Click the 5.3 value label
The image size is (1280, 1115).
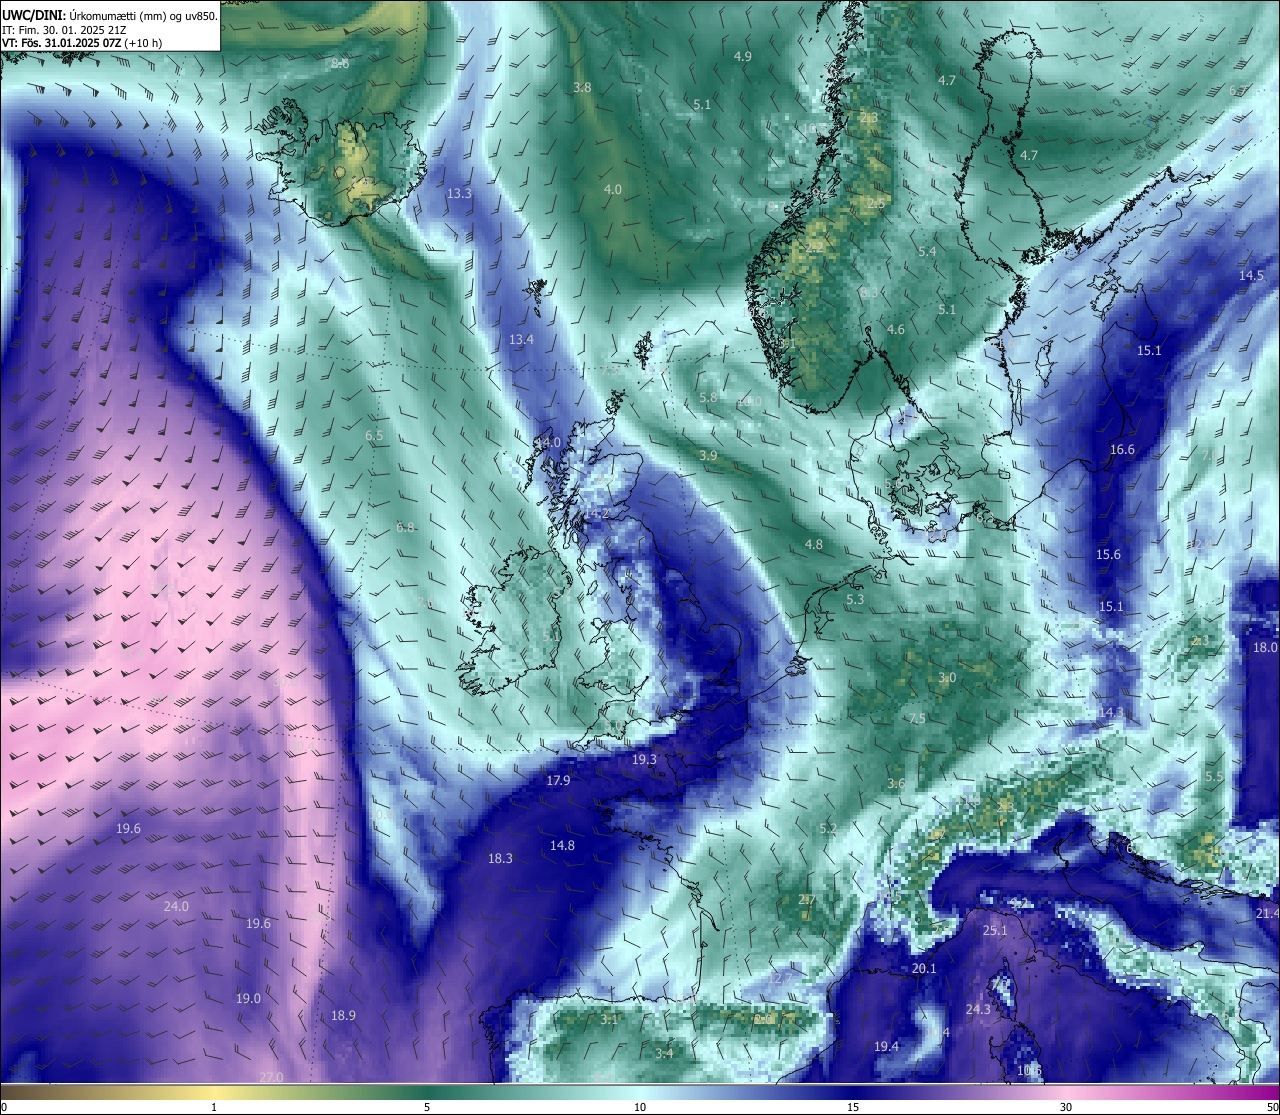855,600
